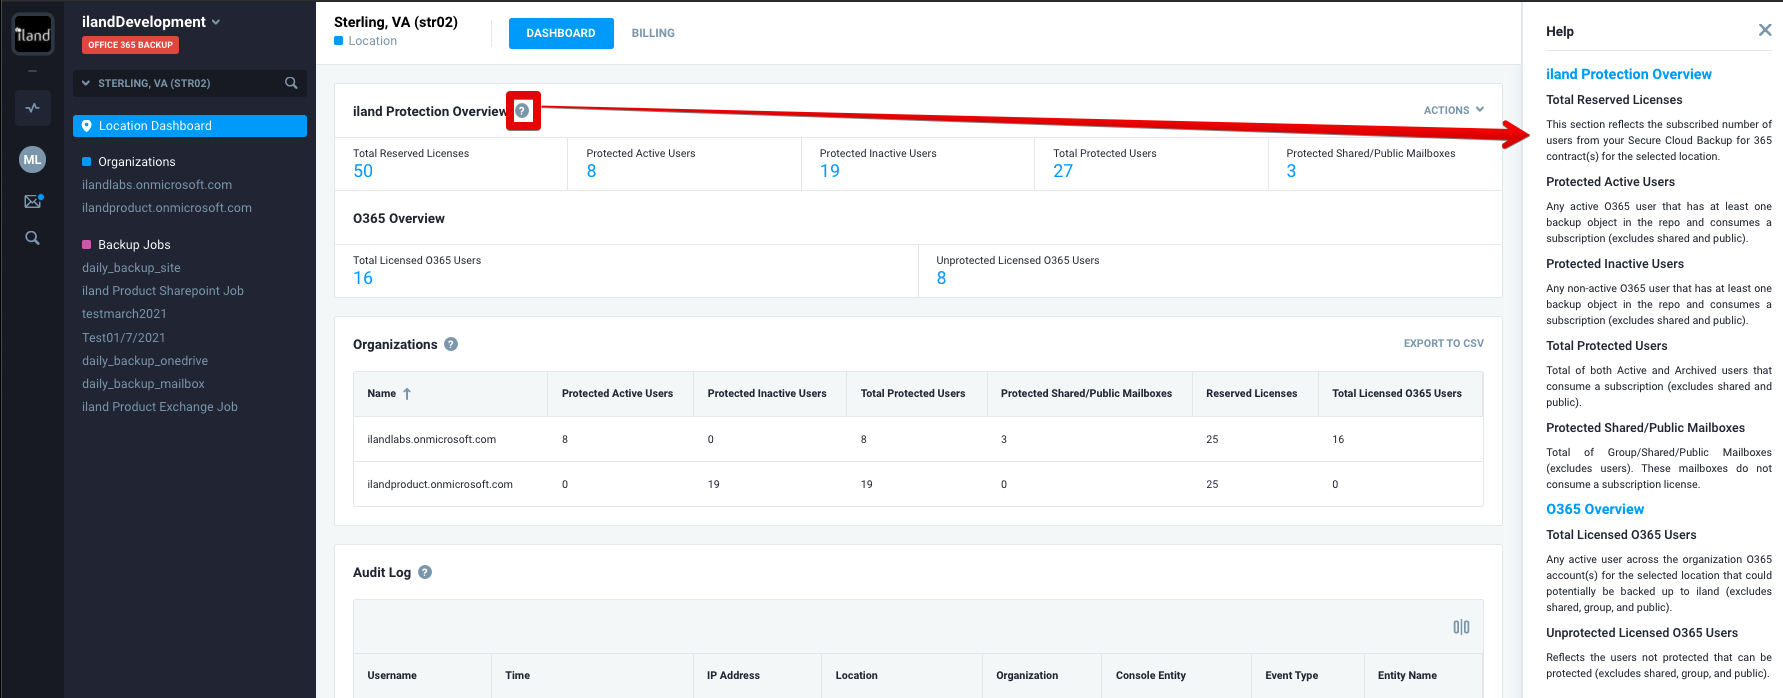Click the EXPORT TO CSV button
Viewport: 1783px width, 698px height.
click(x=1443, y=343)
